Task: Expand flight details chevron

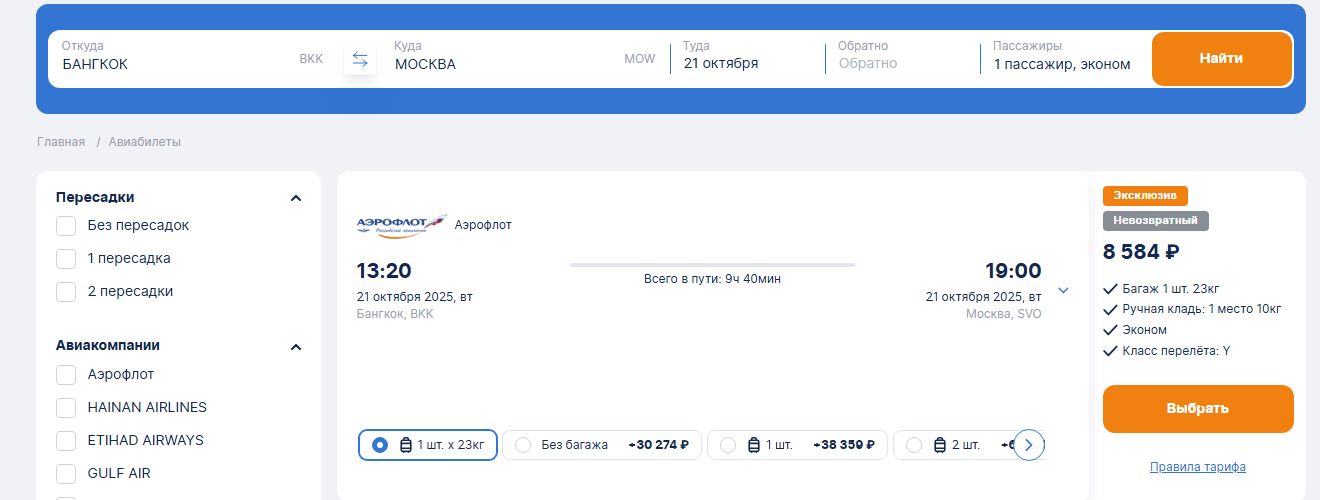Action: [x=1063, y=291]
